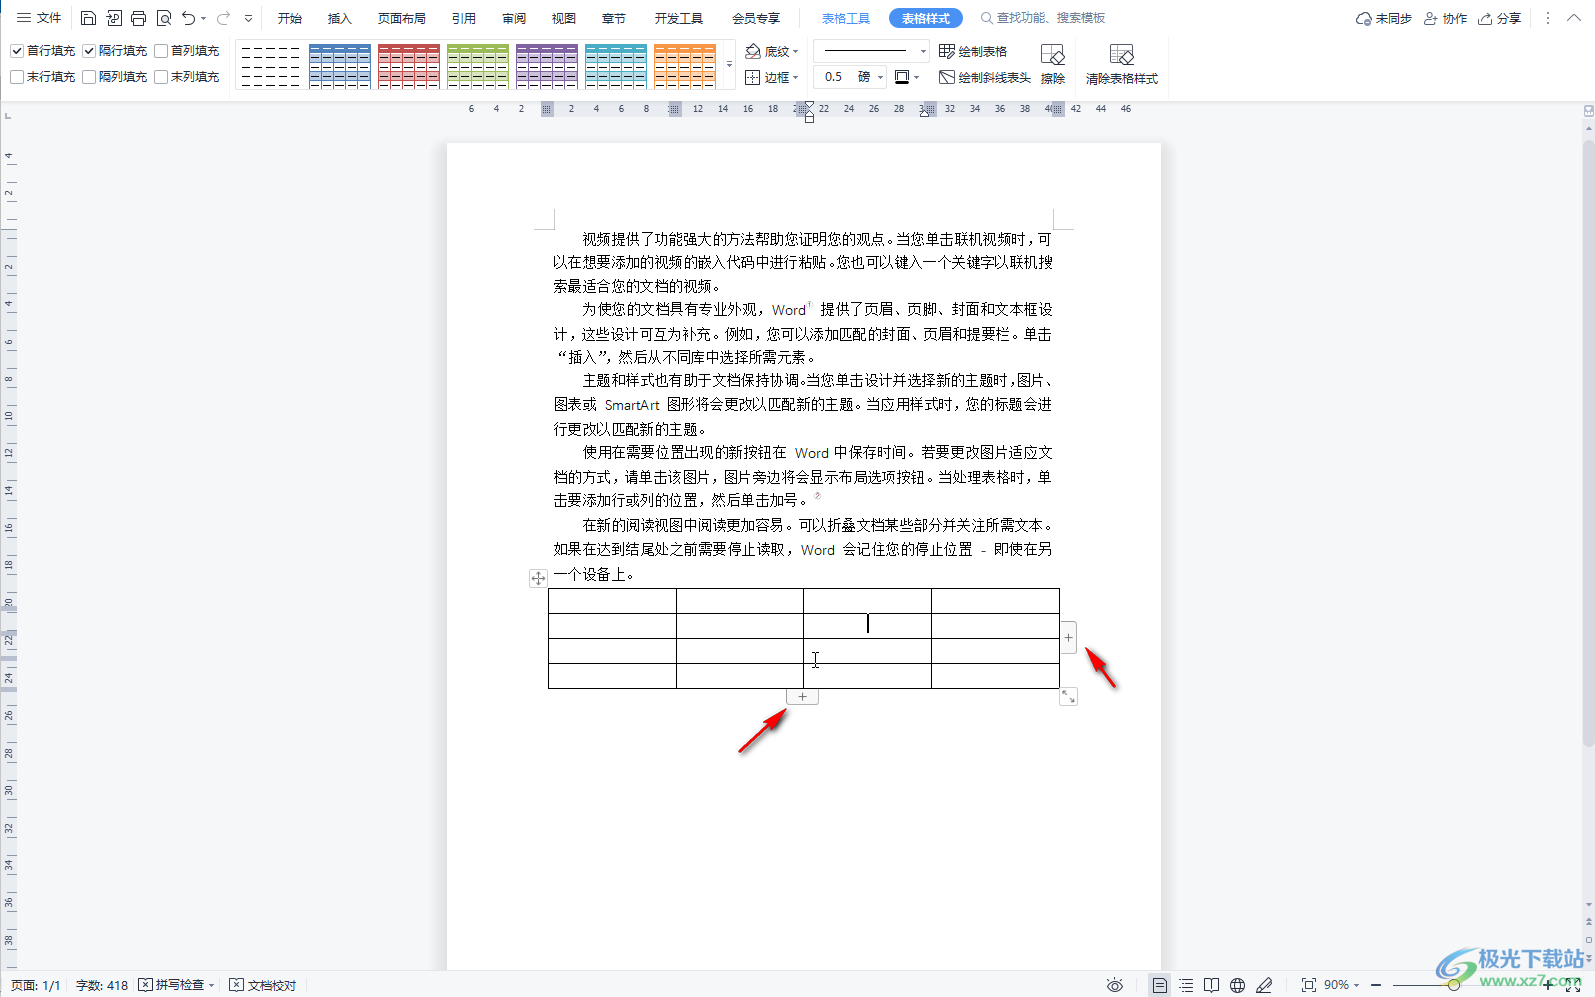
Task: Switch to the 开始 tab
Action: [290, 18]
